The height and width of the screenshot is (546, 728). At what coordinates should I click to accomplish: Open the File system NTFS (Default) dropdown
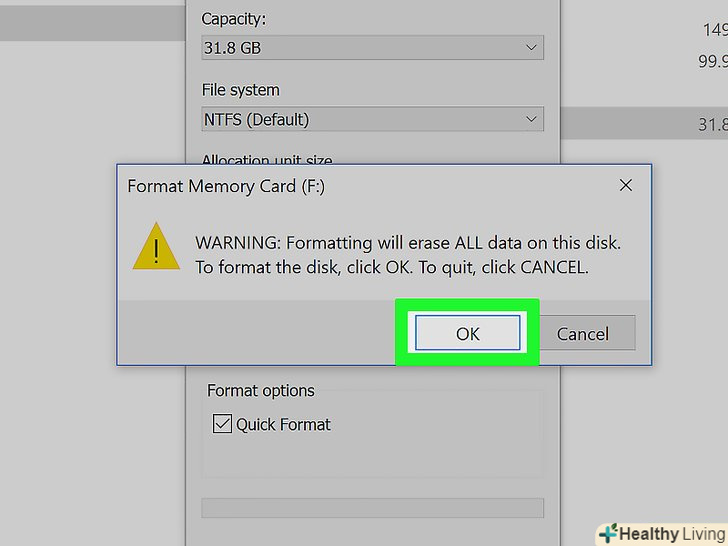pos(371,119)
